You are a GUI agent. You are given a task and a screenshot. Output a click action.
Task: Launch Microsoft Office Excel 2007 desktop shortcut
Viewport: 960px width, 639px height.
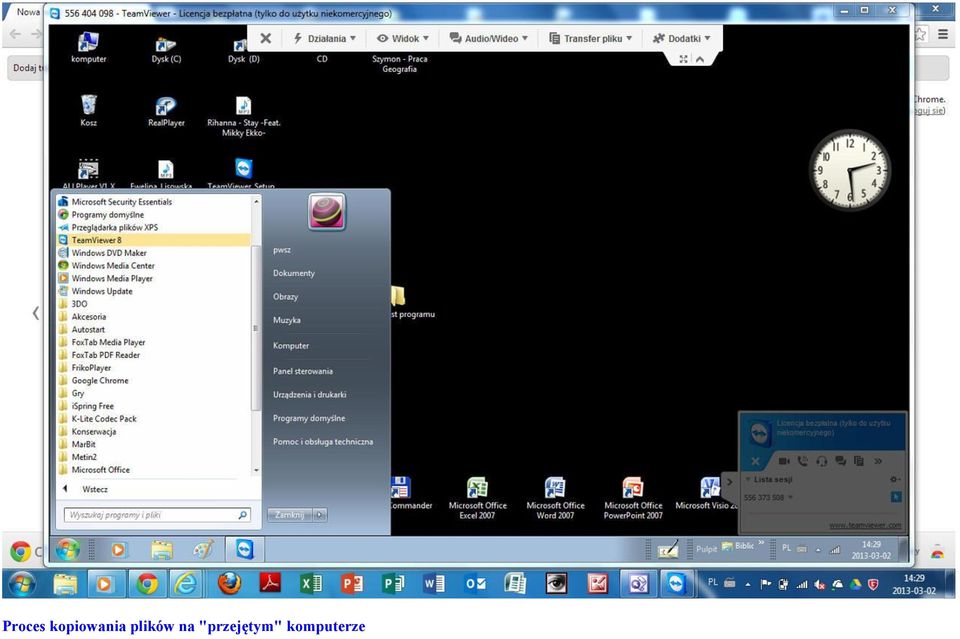pos(478,498)
